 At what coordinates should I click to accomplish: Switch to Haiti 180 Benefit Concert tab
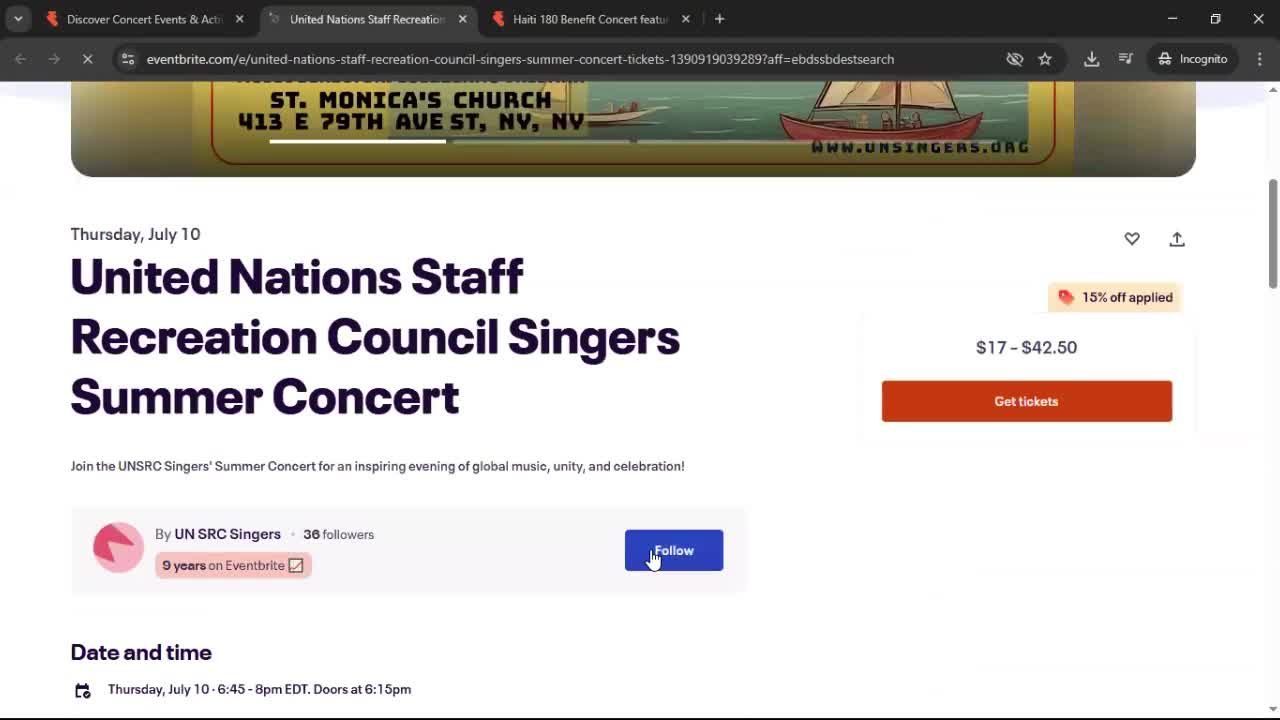click(590, 19)
